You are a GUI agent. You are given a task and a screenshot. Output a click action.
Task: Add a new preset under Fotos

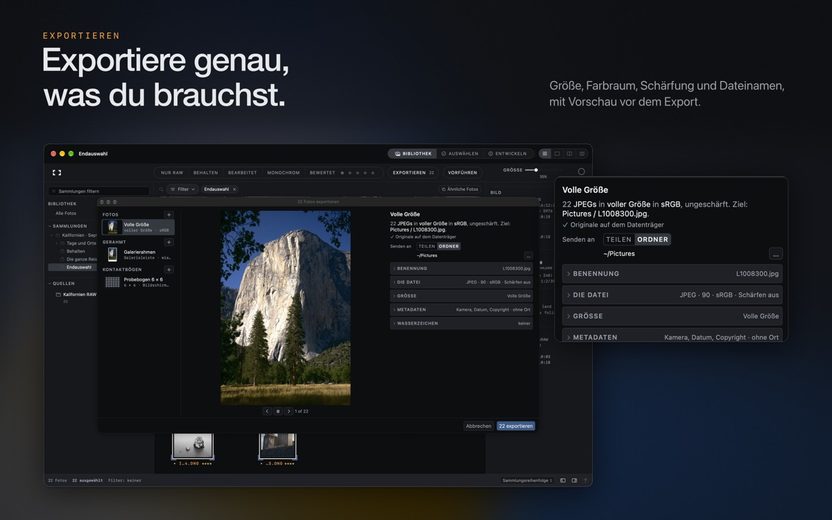(x=169, y=215)
